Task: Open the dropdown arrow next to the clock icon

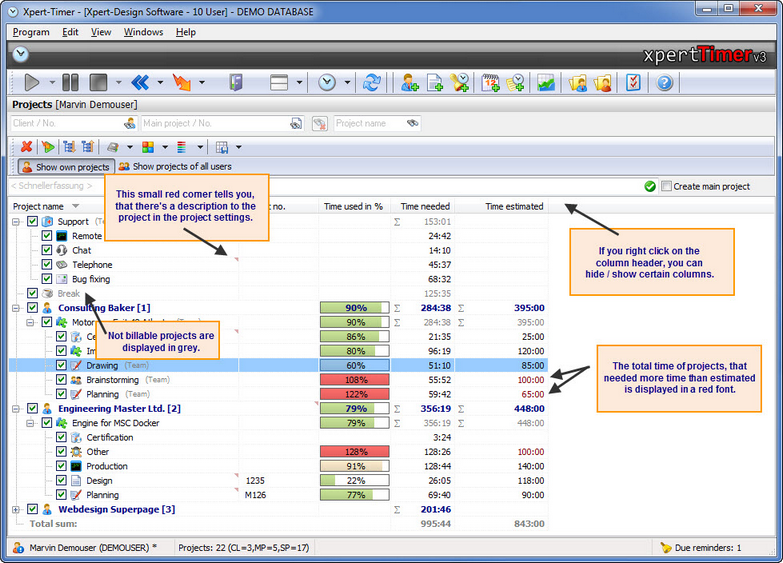Action: click(347, 82)
